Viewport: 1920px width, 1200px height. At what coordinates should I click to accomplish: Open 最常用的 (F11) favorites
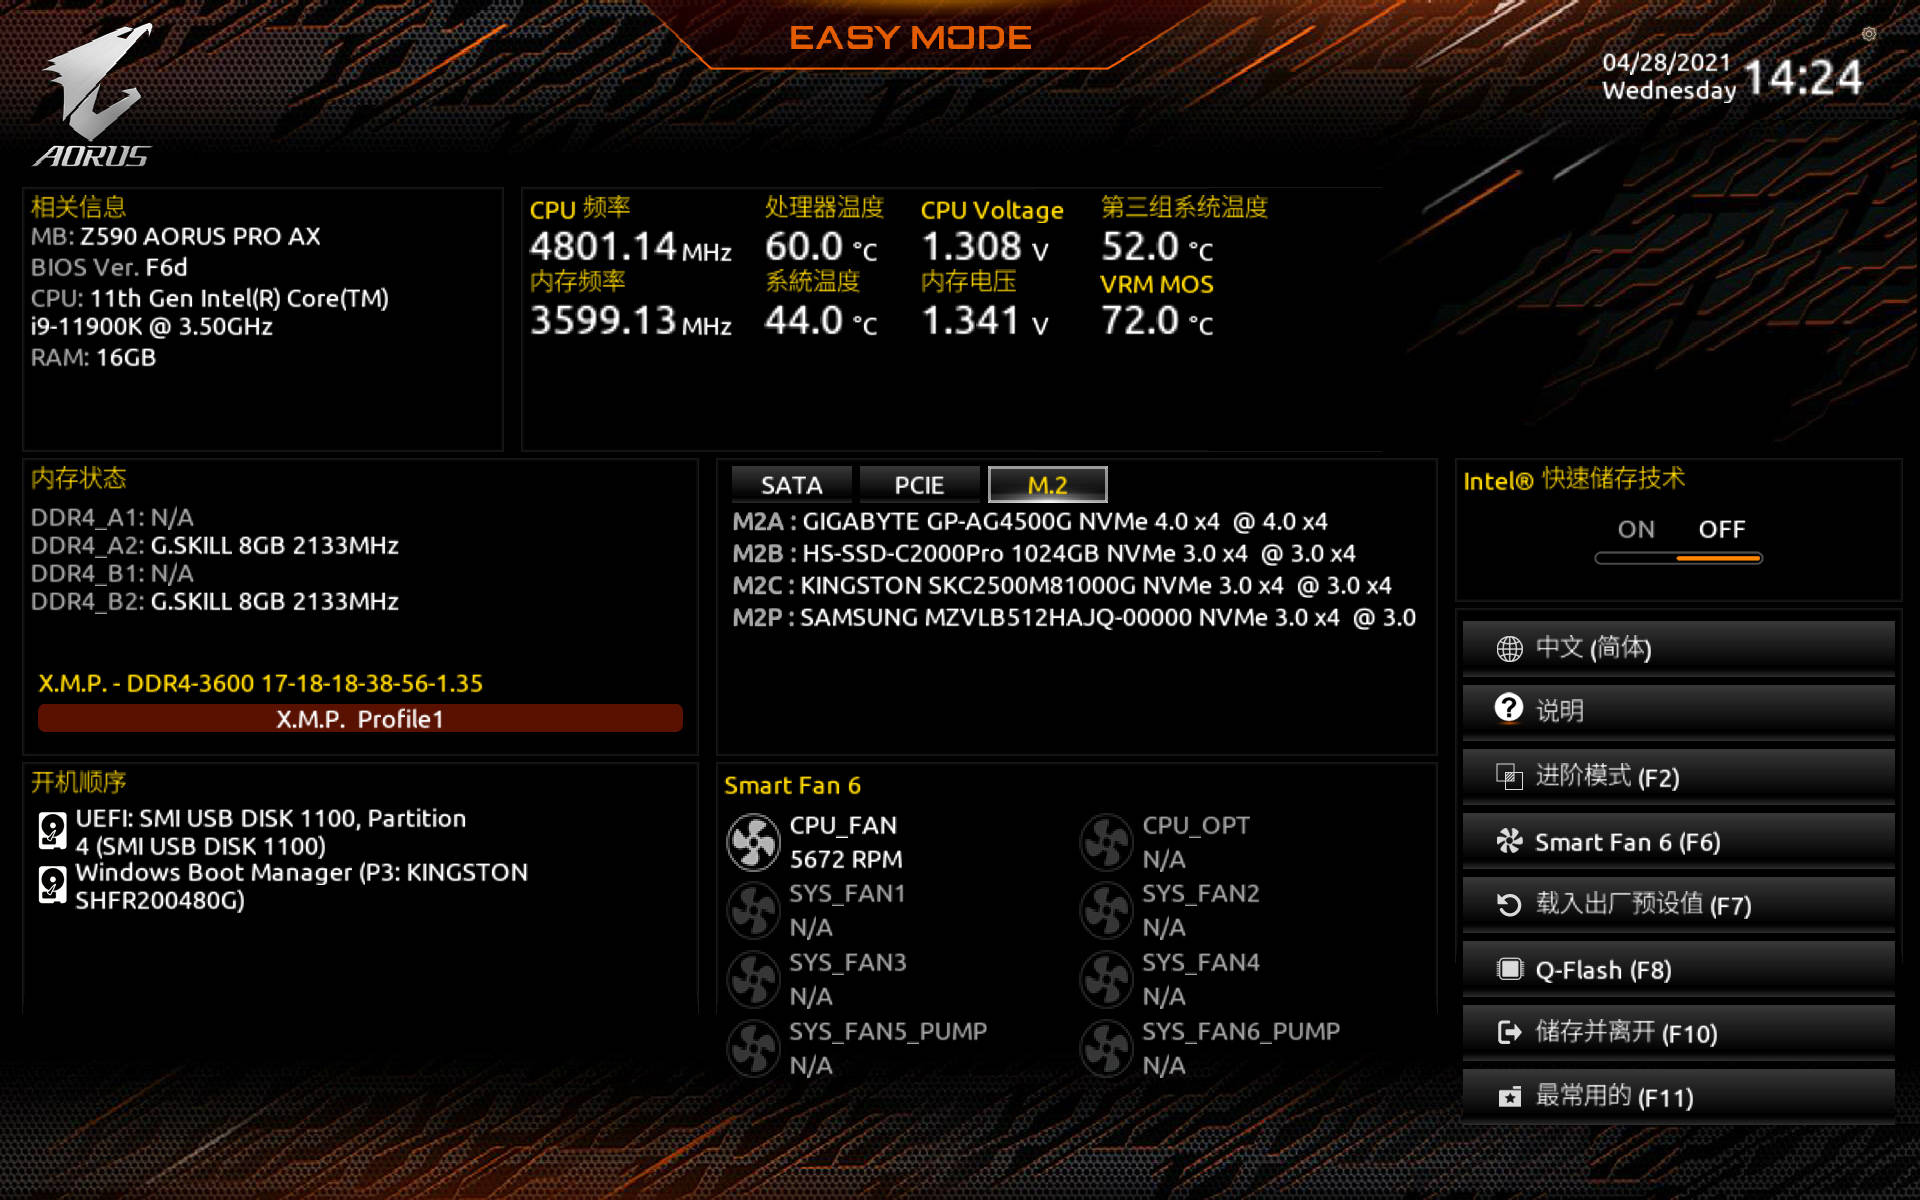coord(1678,1097)
